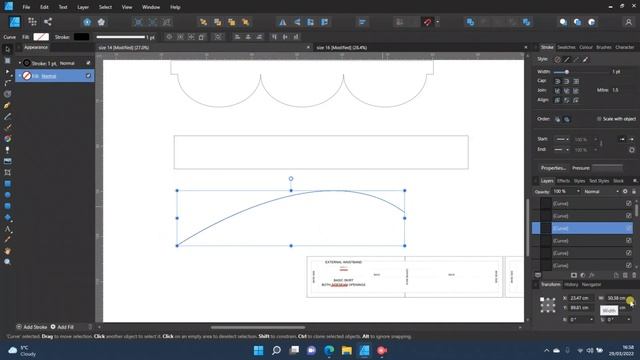Select the Ellipse tool
This screenshot has width=640, height=360.
[7, 195]
